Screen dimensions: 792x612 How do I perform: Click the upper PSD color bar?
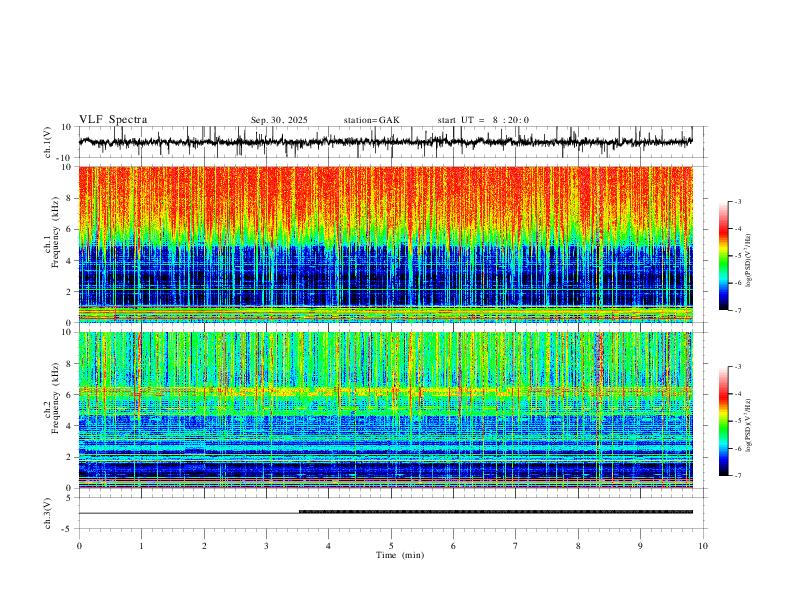724,256
